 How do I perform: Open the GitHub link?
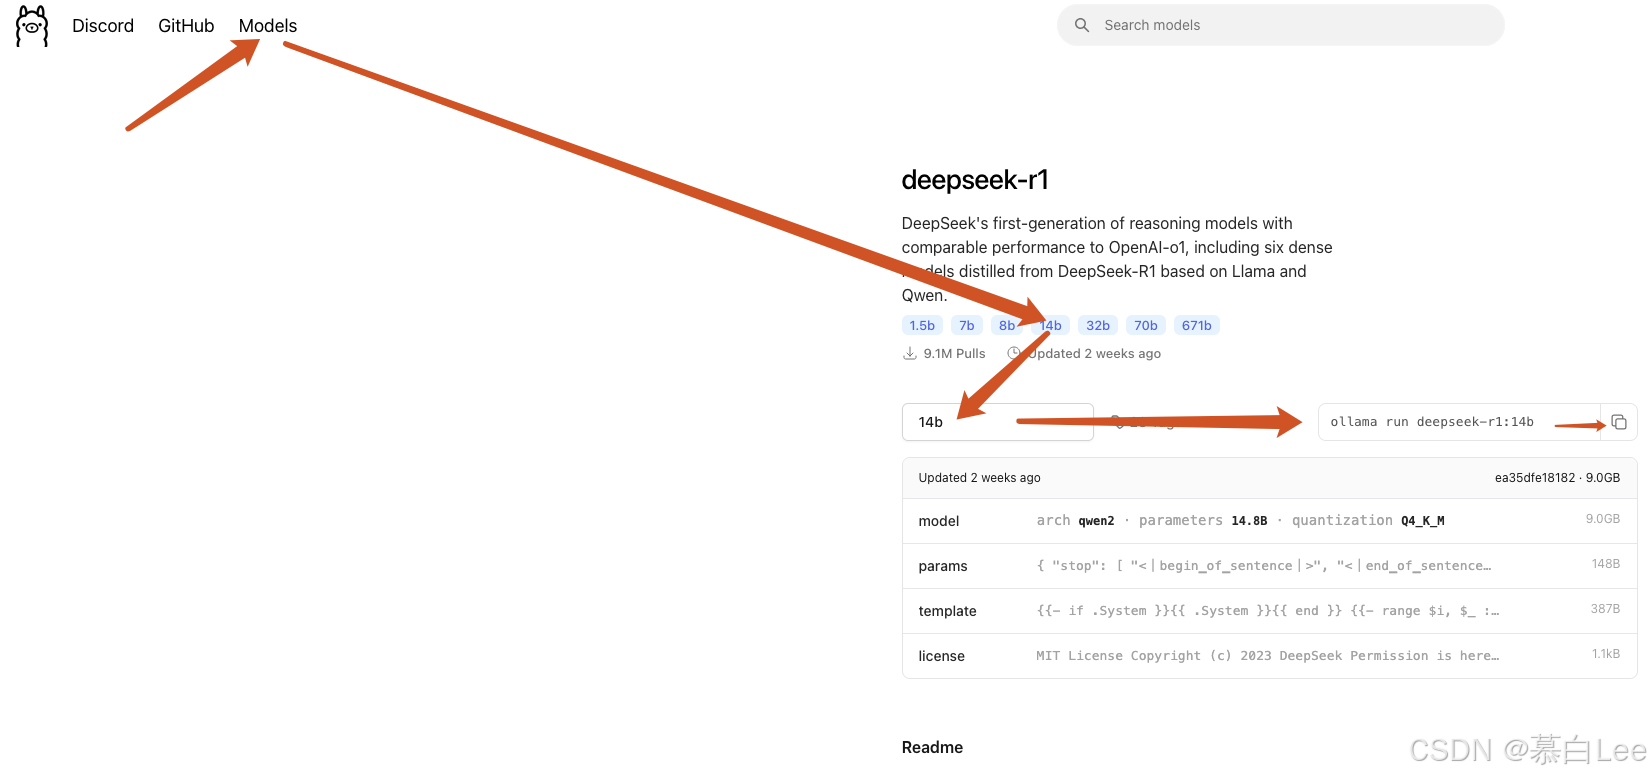tap(186, 26)
